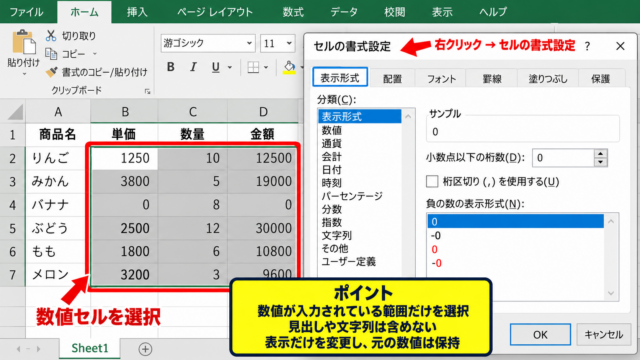Screen dimensions: 640x360
Task: Click the Borders grid icon
Action: 253,67
